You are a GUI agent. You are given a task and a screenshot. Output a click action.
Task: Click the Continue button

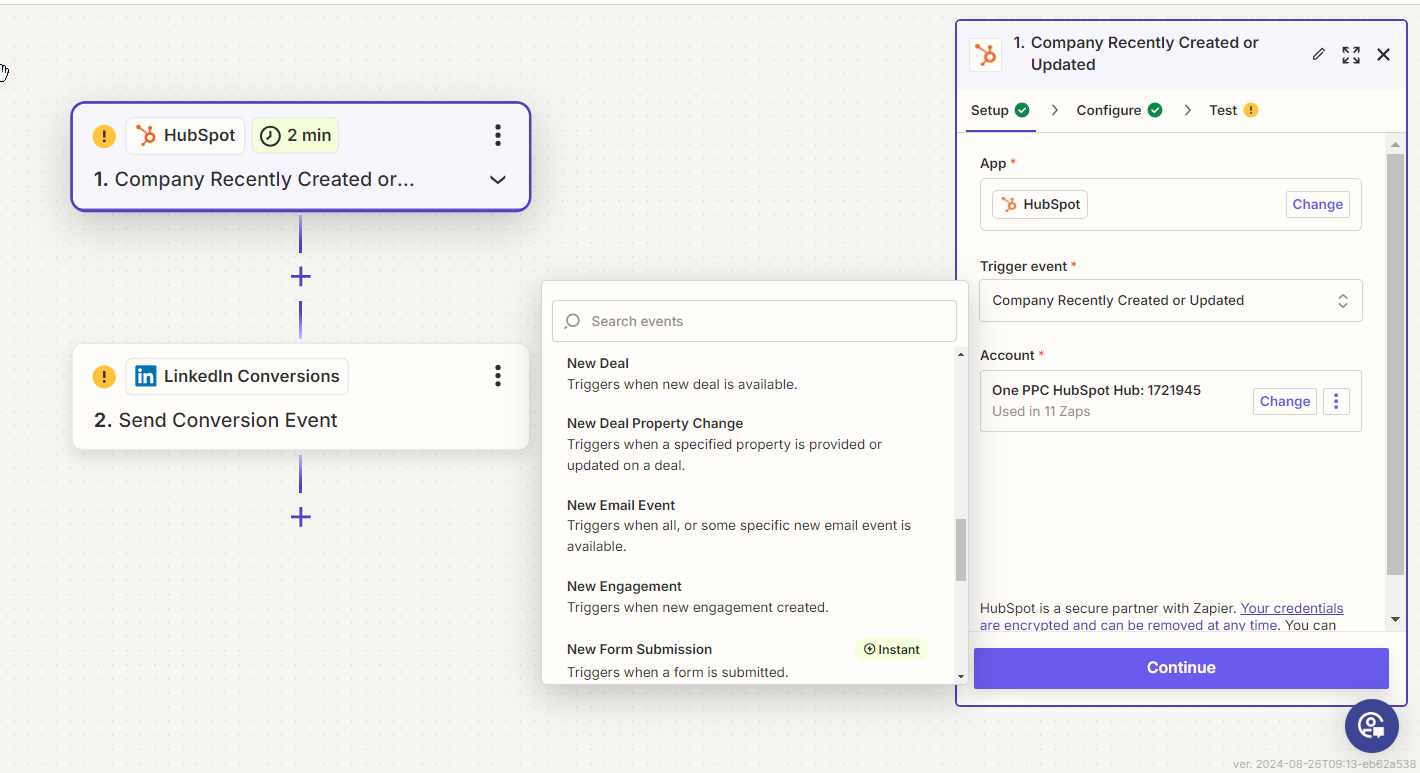click(x=1181, y=668)
